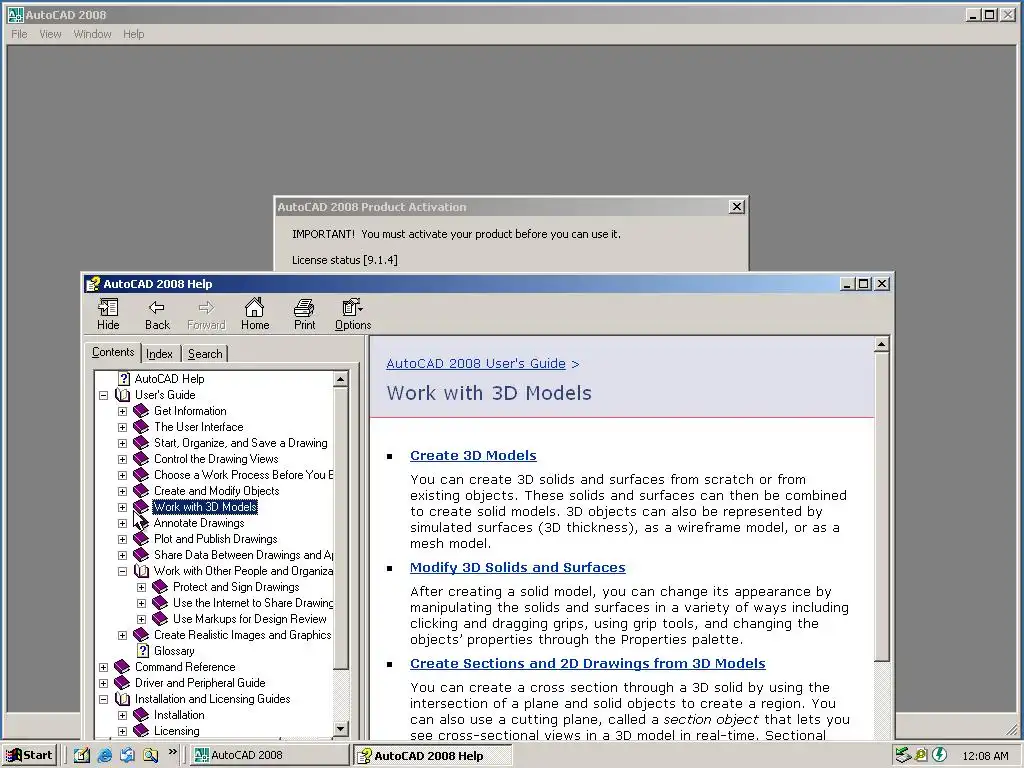The width and height of the screenshot is (1024, 768).
Task: Close the Product Activation dialog
Action: click(737, 206)
